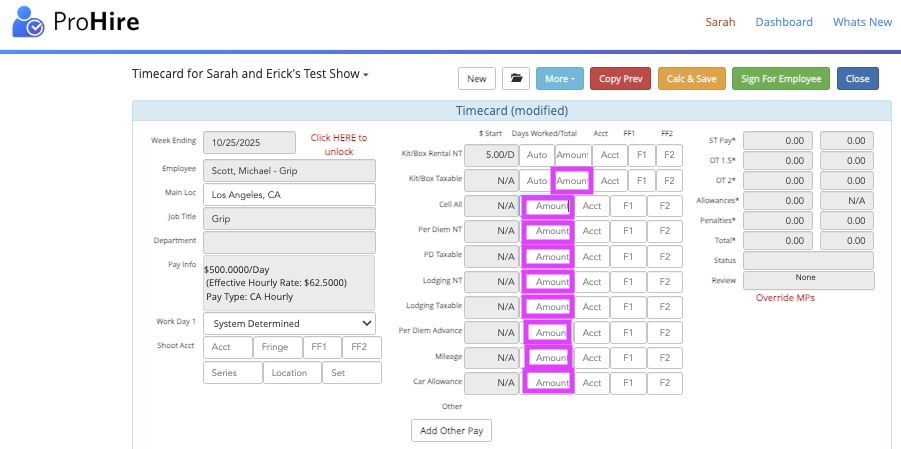901x449 pixels.
Task: Click Kit/Box Rental NT Auto field
Action: pyautogui.click(x=537, y=155)
